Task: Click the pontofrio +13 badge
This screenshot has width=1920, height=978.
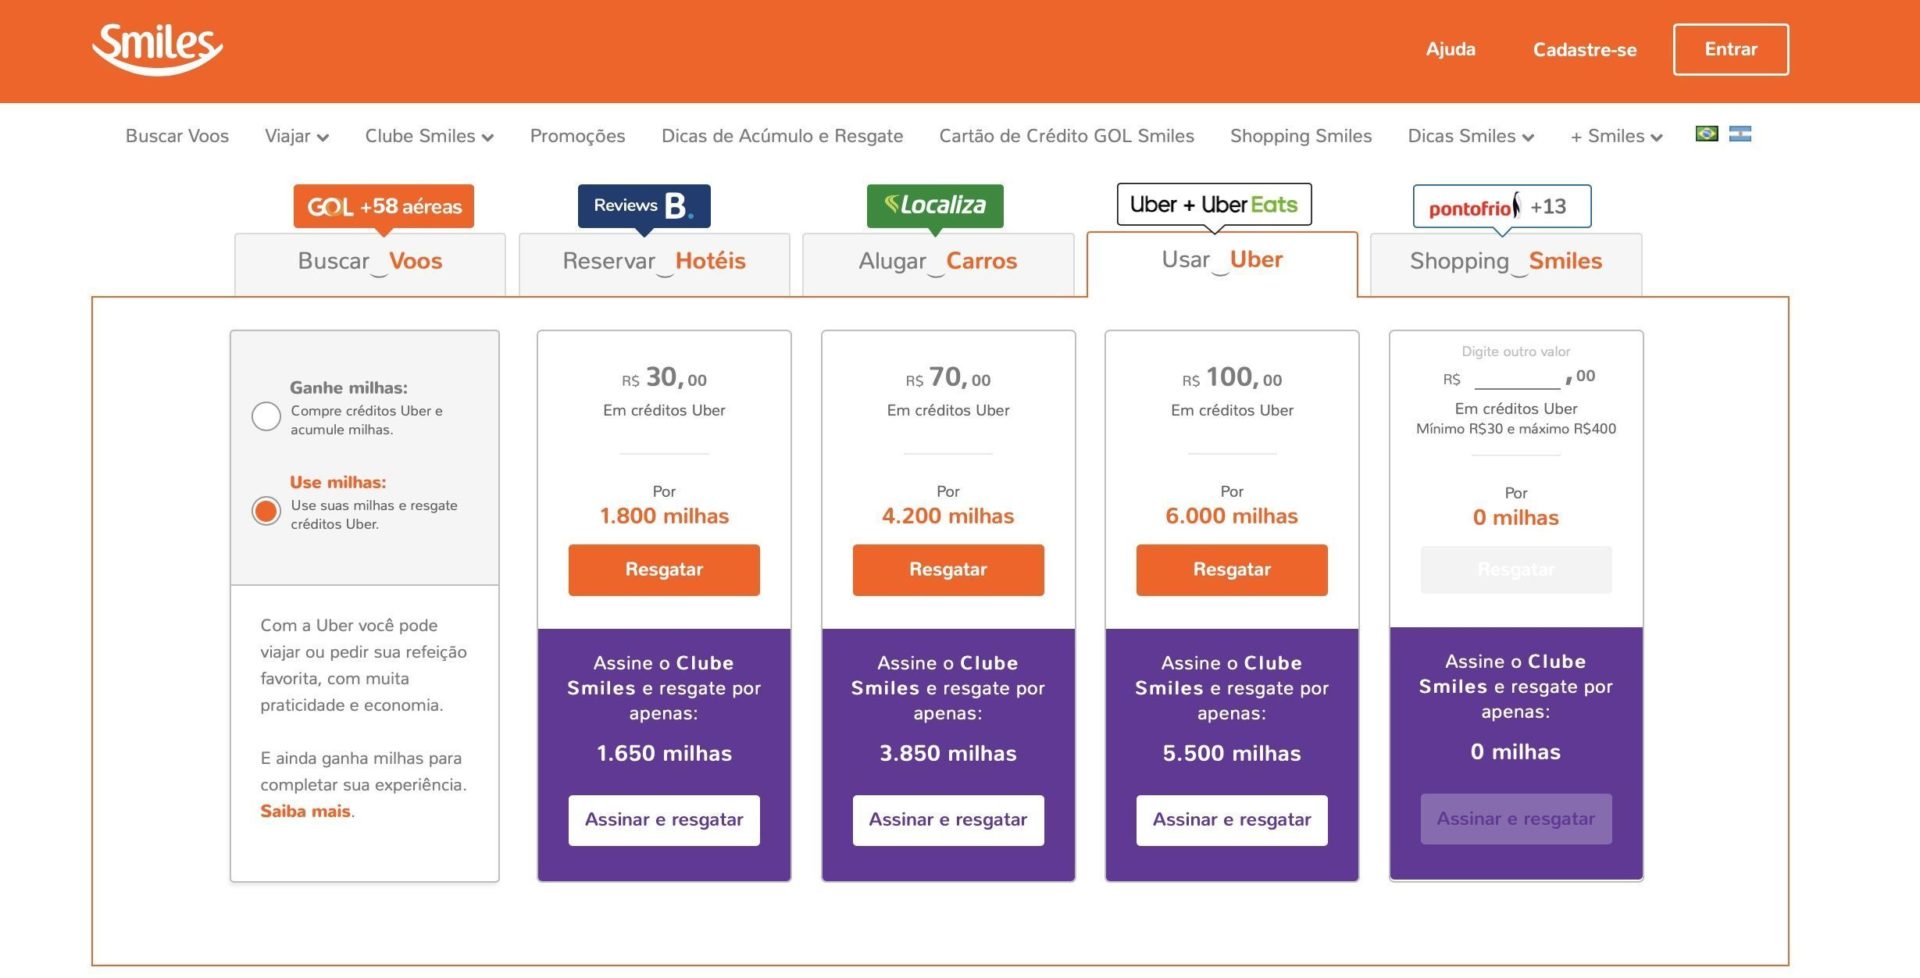Action: tap(1501, 206)
